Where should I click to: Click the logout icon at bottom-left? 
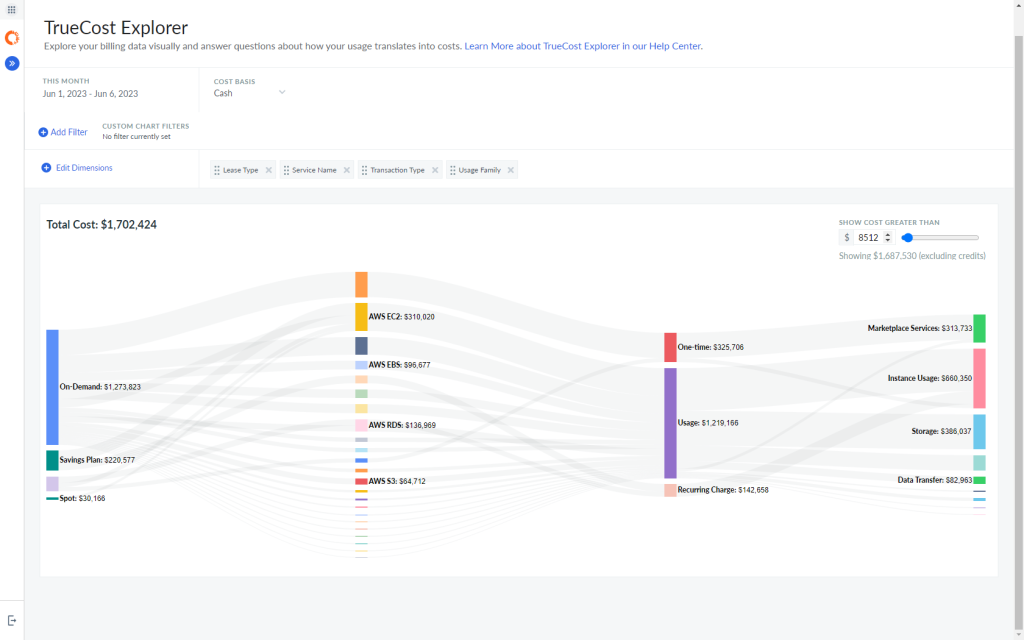(11, 620)
